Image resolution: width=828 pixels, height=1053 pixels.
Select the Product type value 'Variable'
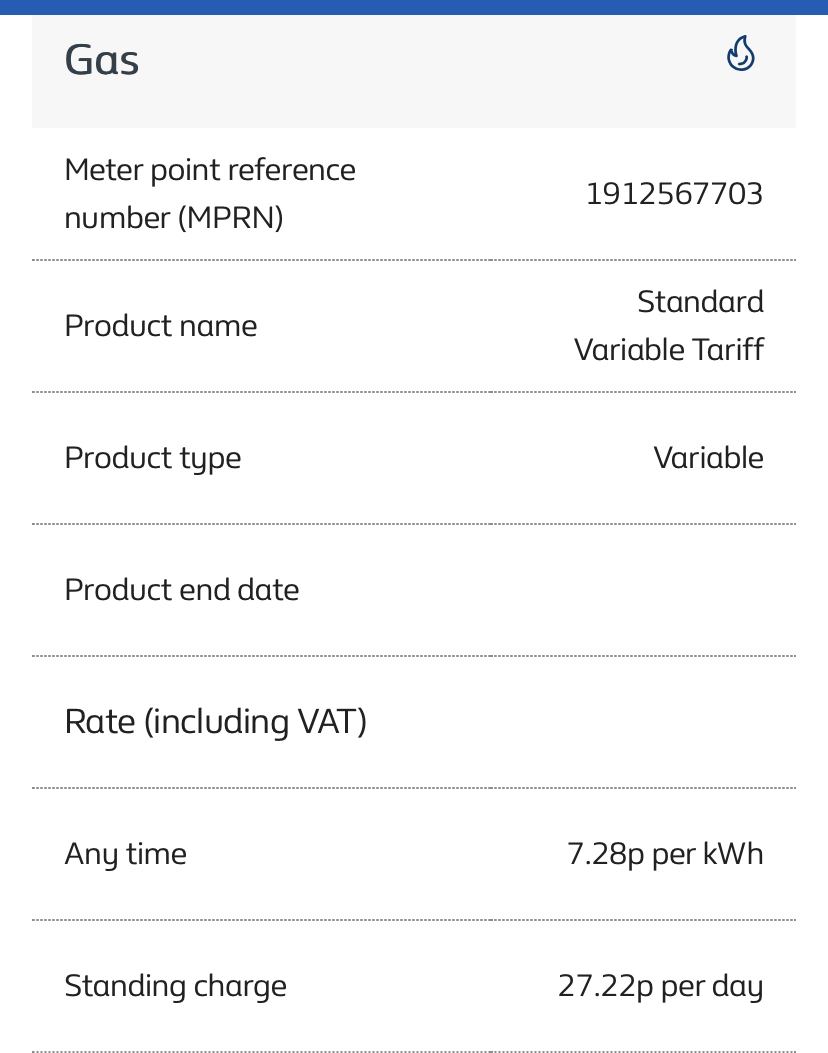[708, 458]
